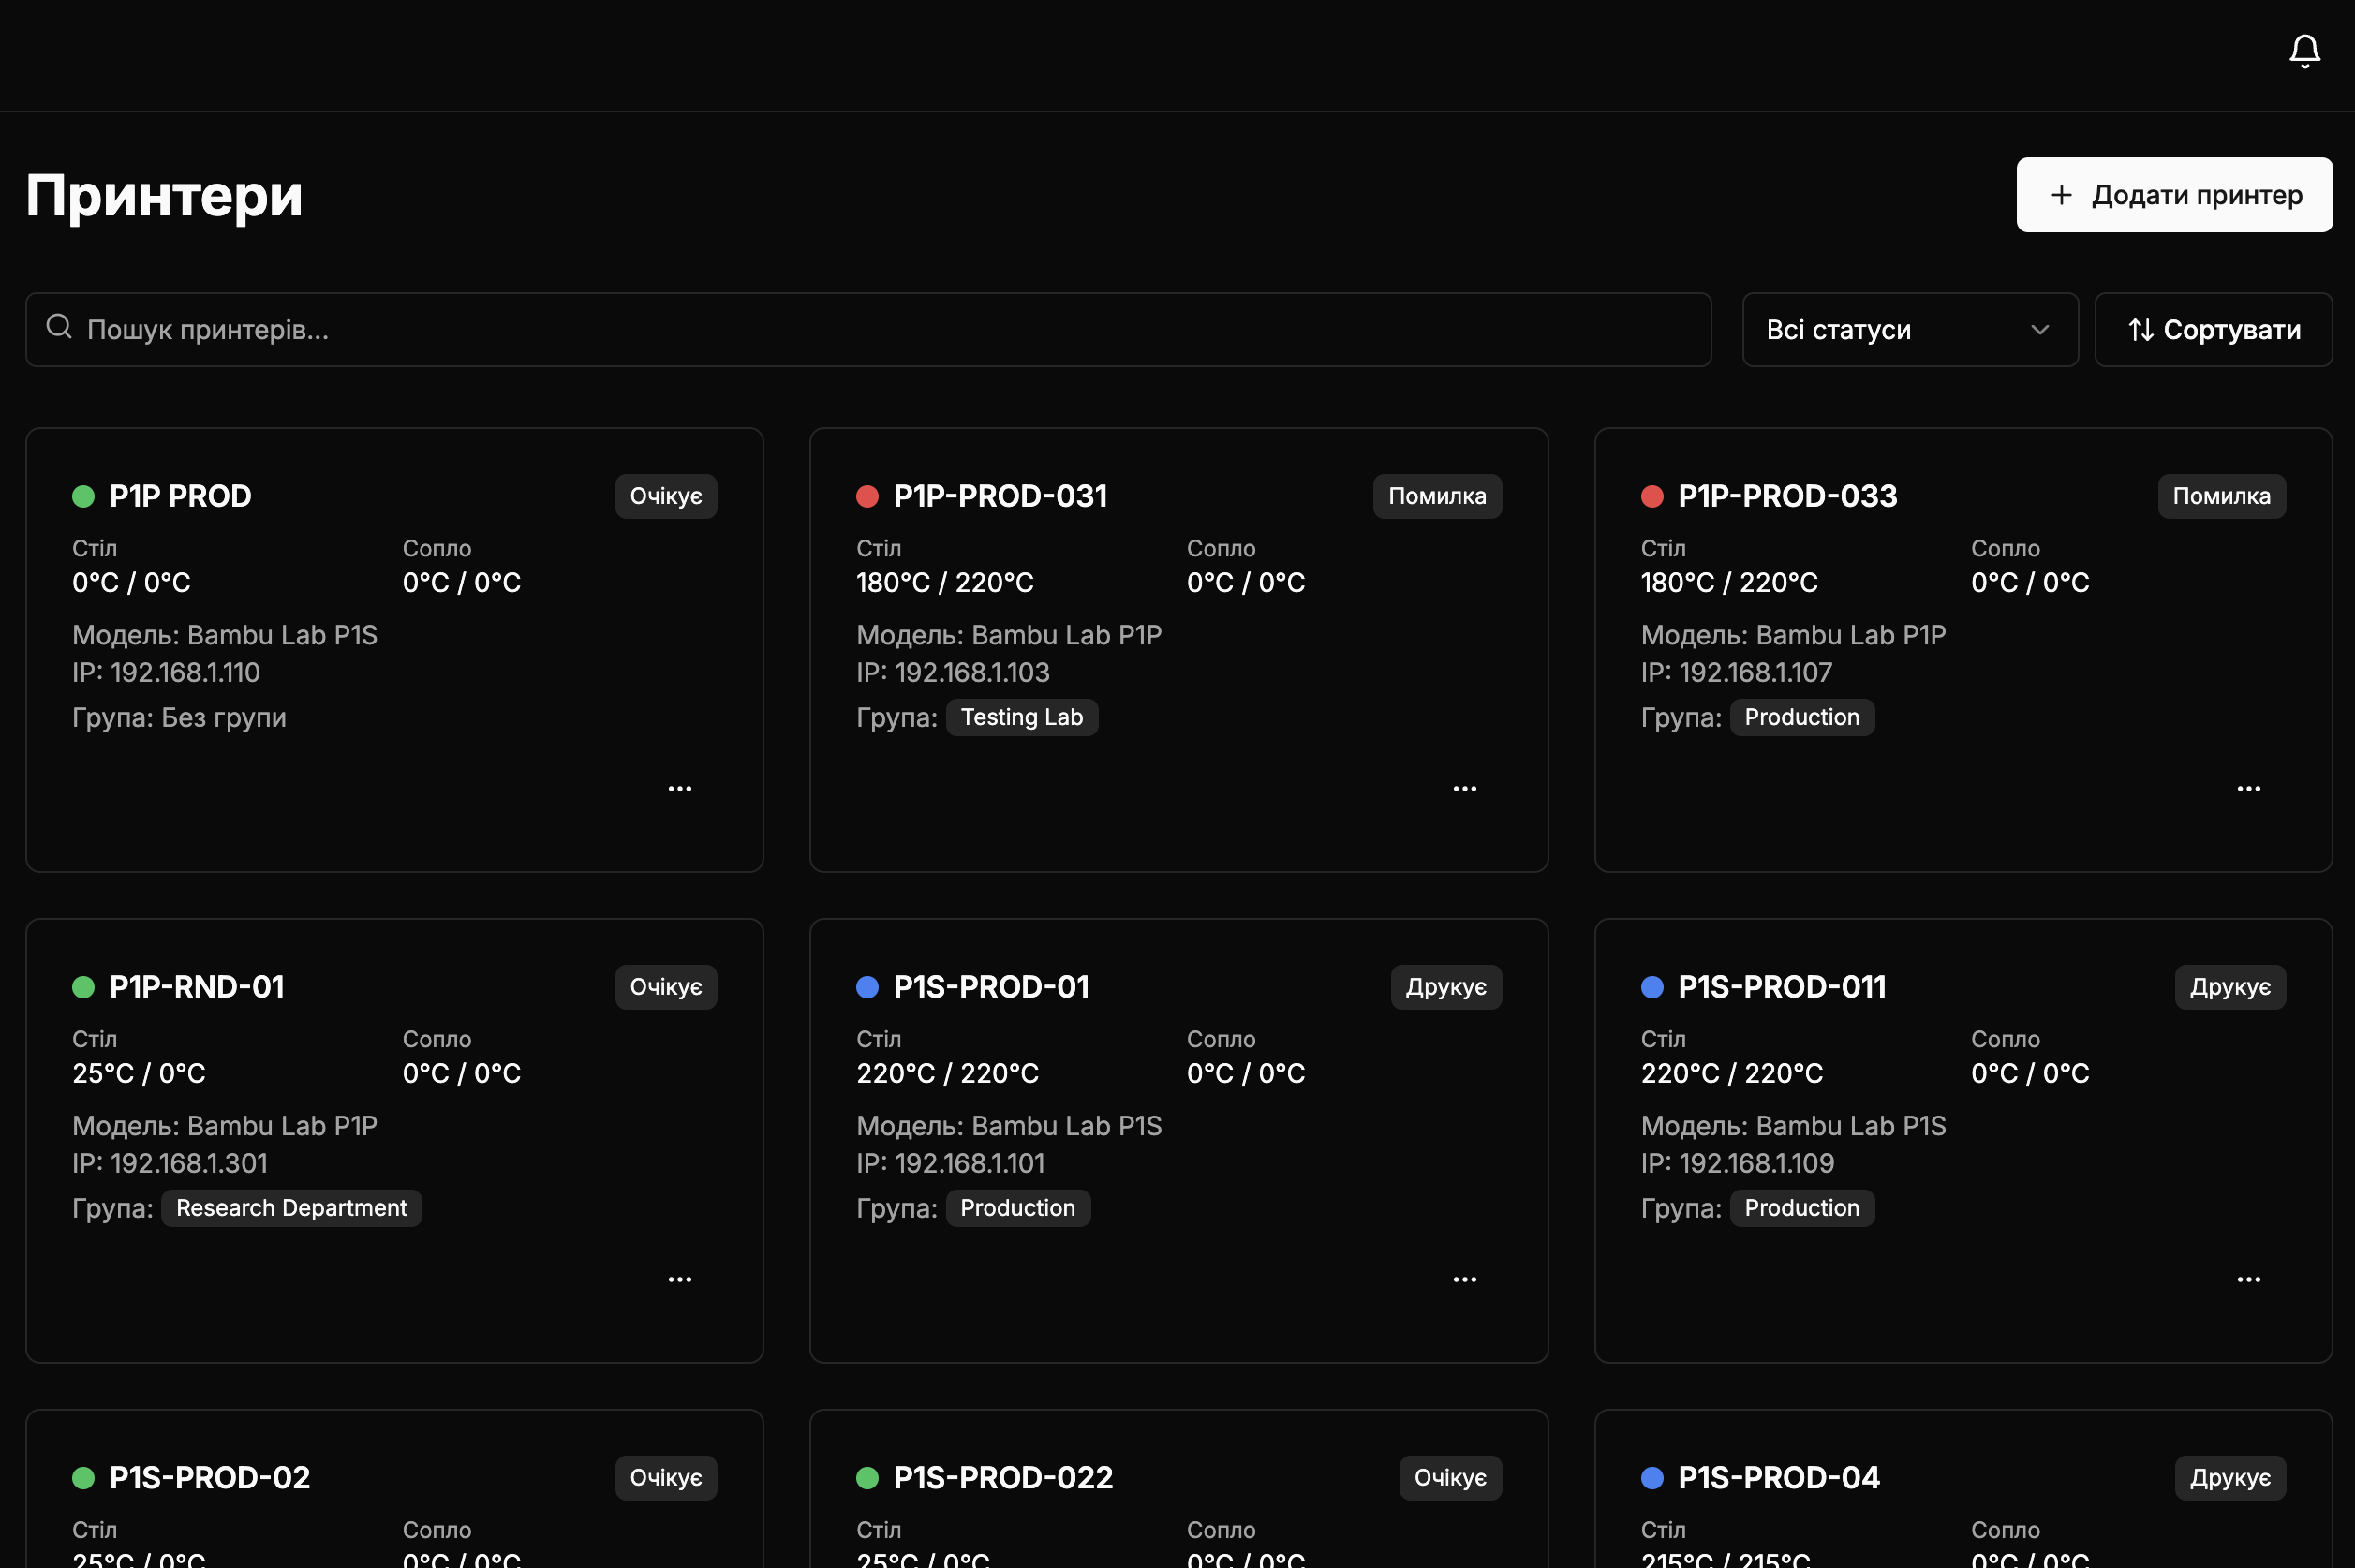
Task: Click the P1S-PROD-02 printer card title
Action: tap(209, 1477)
